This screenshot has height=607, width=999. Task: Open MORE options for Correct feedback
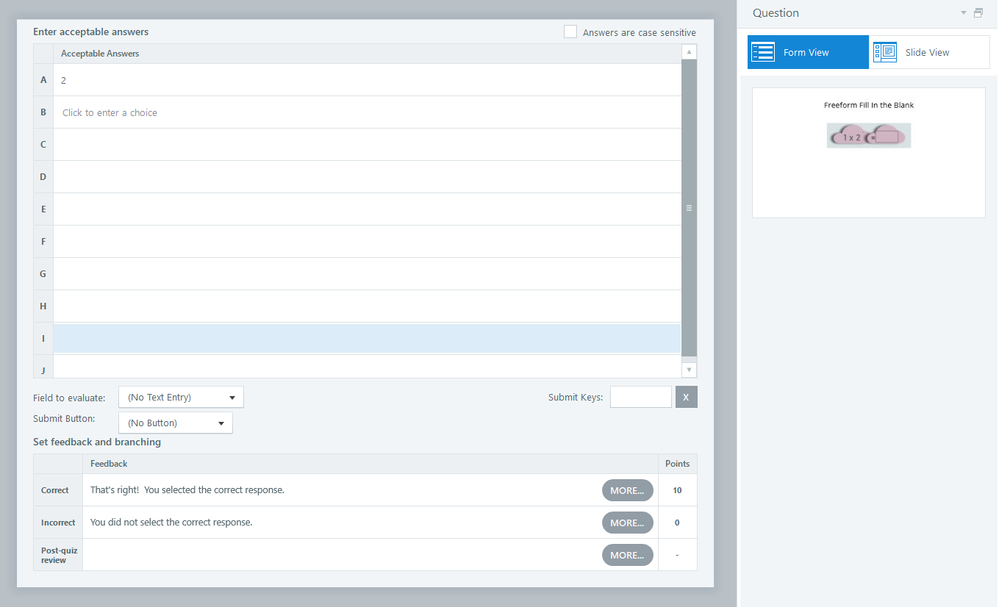point(628,490)
